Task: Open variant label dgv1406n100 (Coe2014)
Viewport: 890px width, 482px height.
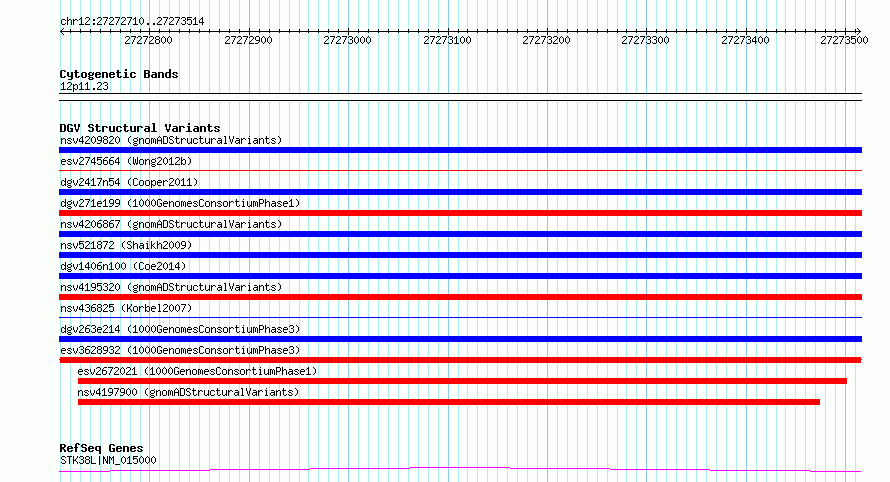Action: click(x=123, y=266)
